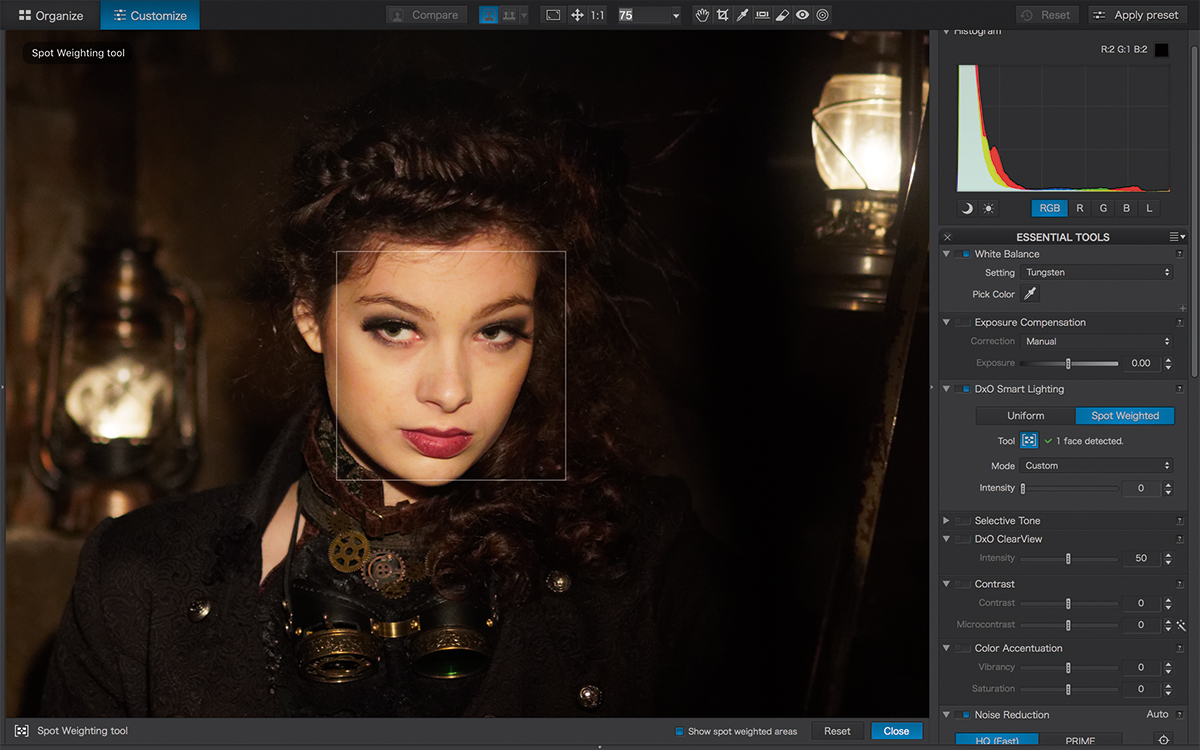Click the ClearView Intensity slider
This screenshot has width=1200, height=750.
click(x=1069, y=558)
